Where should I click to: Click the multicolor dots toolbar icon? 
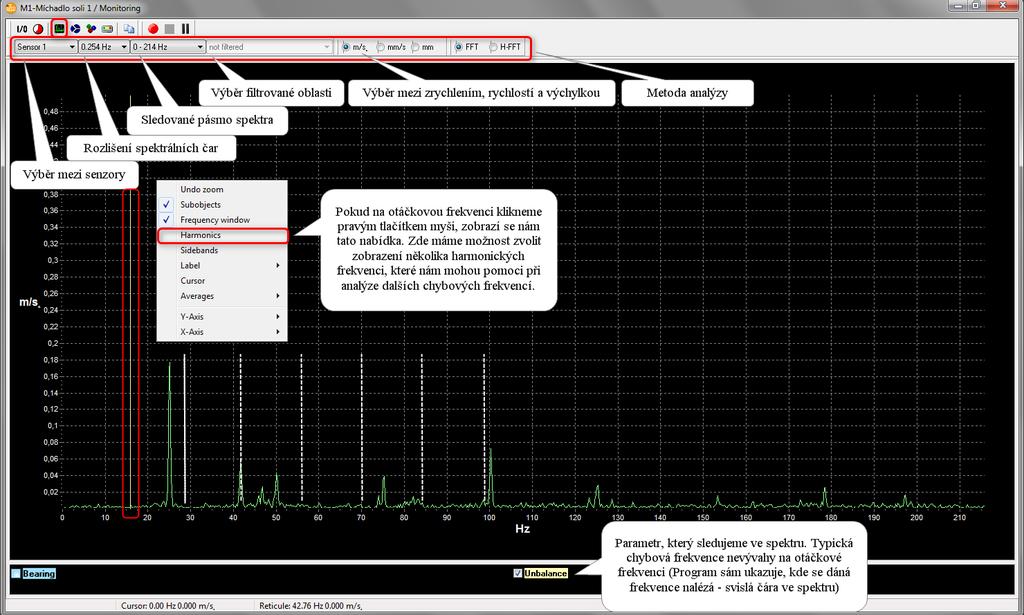(91, 29)
